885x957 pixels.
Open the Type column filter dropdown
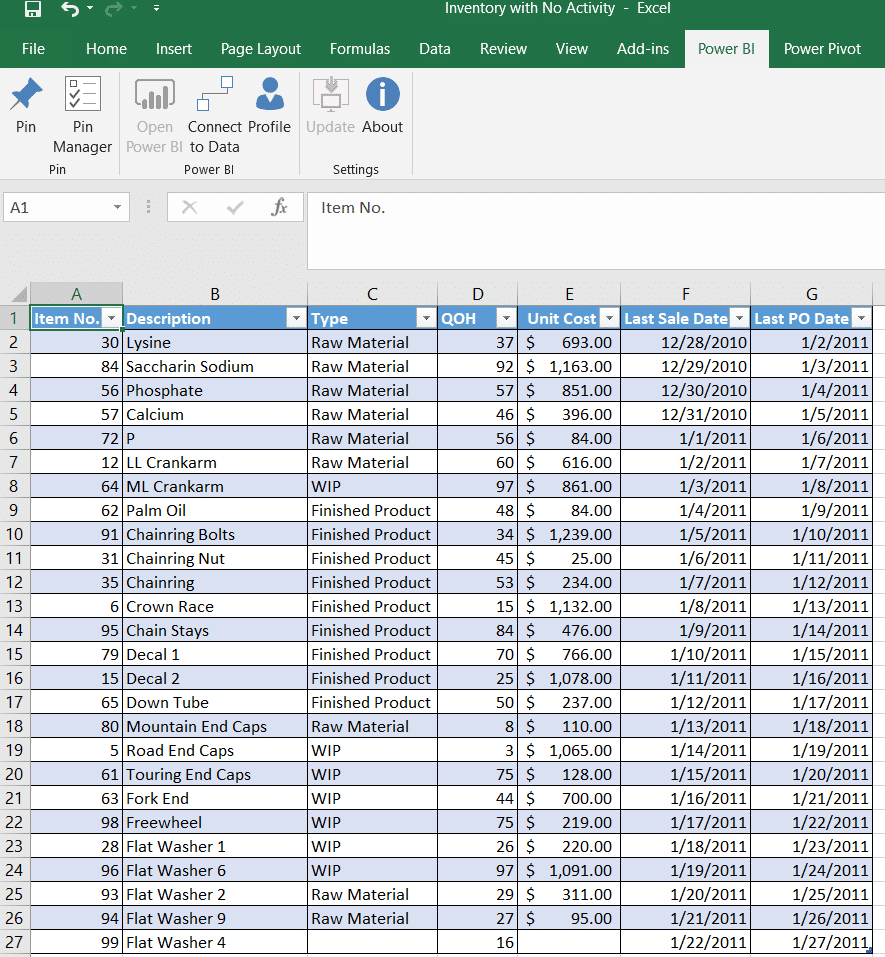coord(425,318)
